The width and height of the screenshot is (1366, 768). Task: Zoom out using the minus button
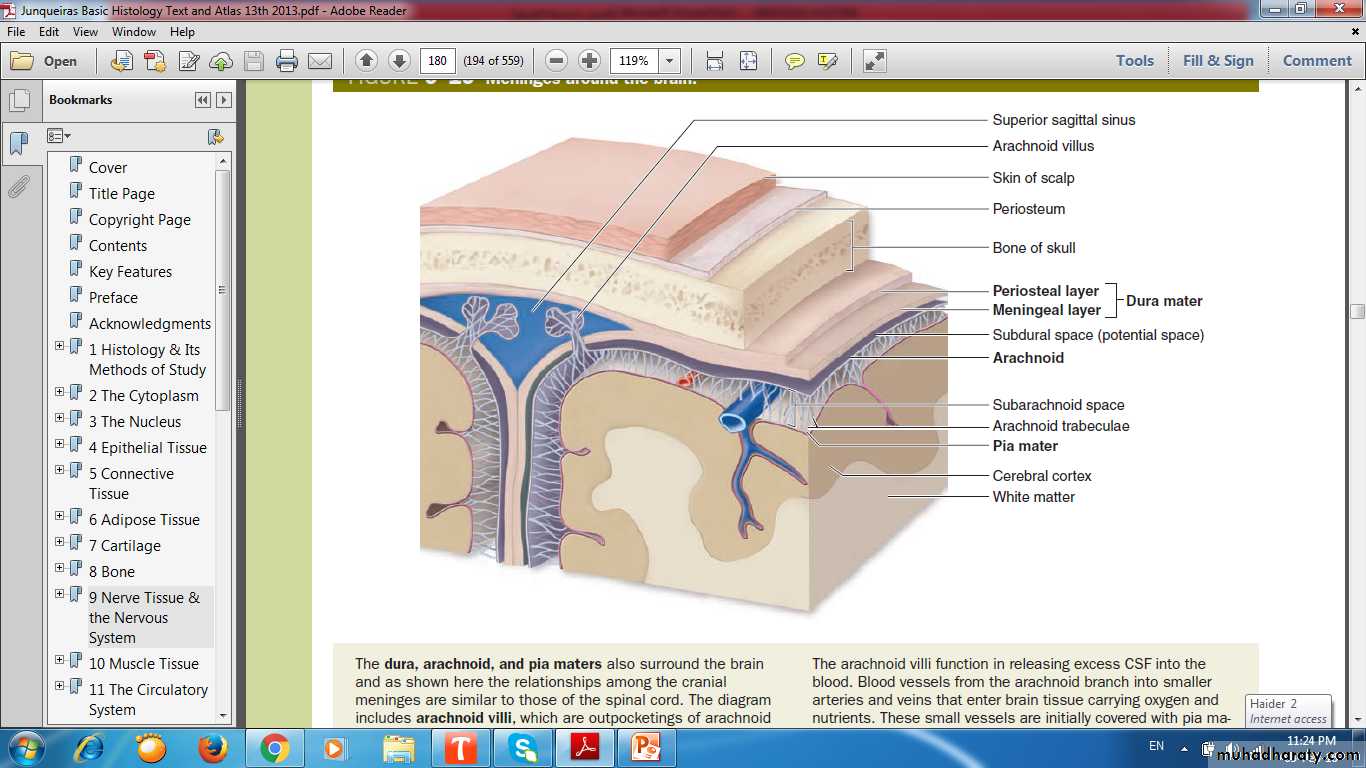(x=557, y=61)
